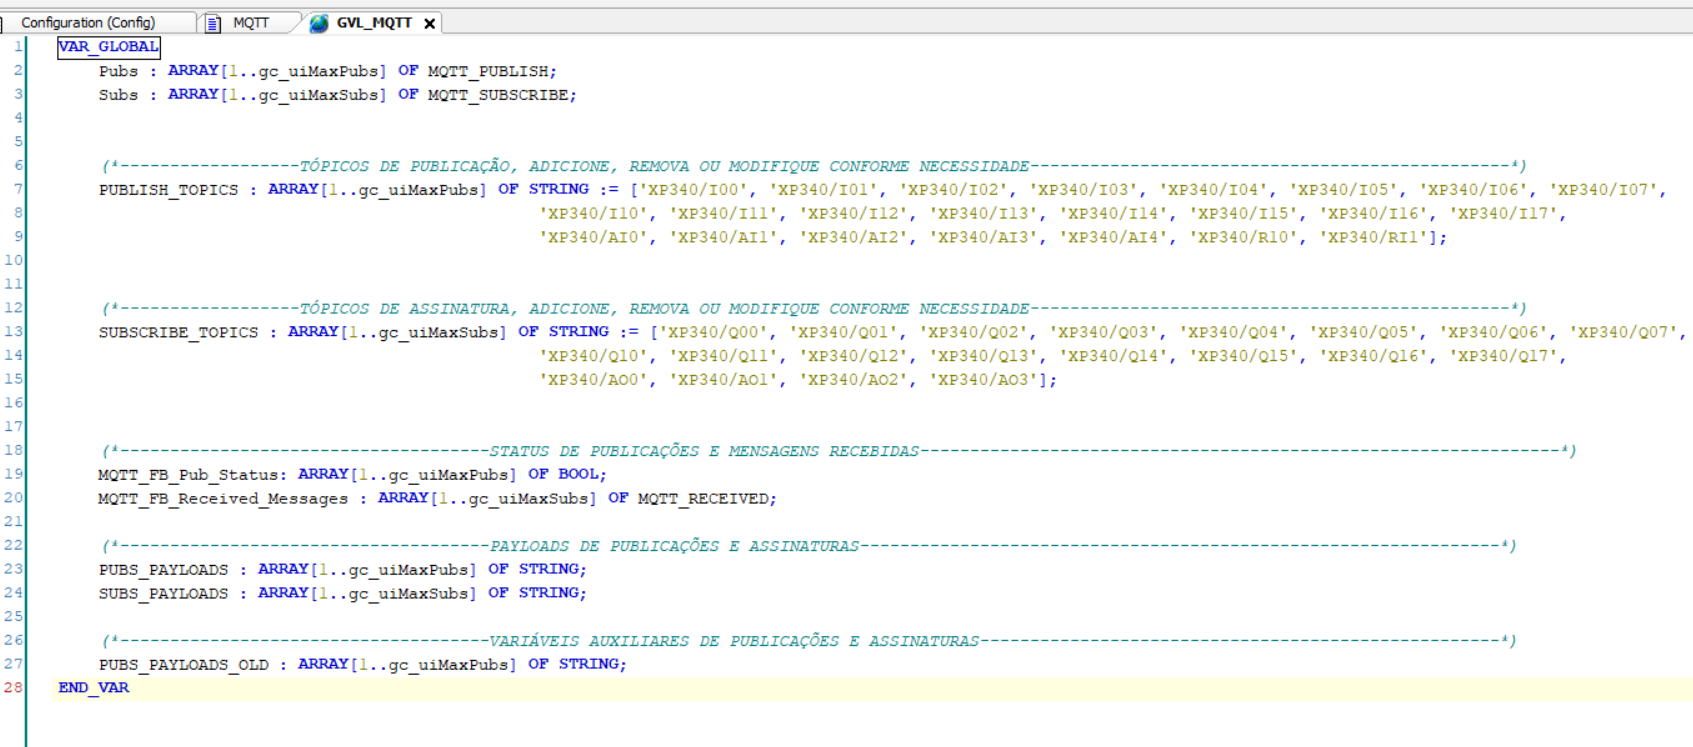
Task: Place cursor on VAR_GLOBAL keyword
Action: (108, 46)
